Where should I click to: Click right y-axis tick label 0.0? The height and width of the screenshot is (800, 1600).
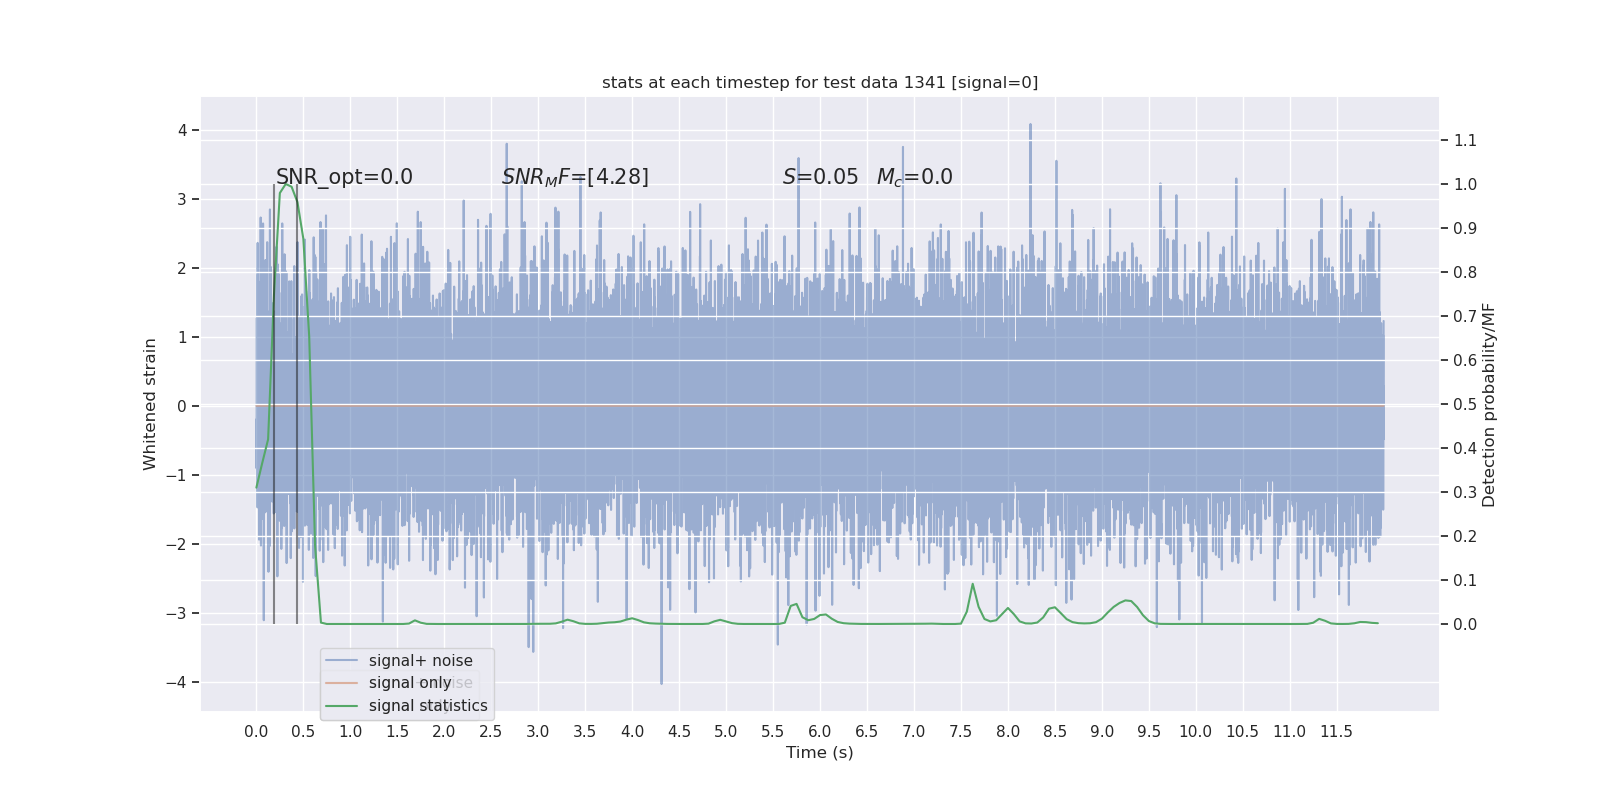(x=1465, y=624)
